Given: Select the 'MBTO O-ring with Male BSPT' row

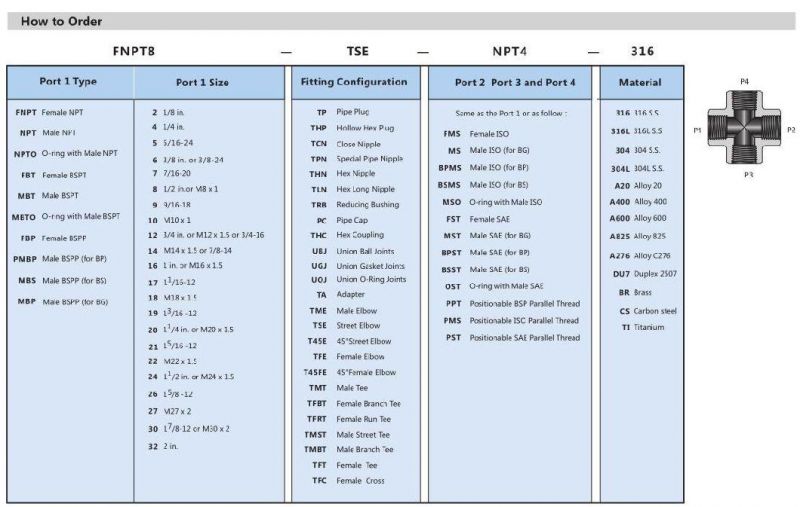Looking at the screenshot, I should [x=66, y=217].
